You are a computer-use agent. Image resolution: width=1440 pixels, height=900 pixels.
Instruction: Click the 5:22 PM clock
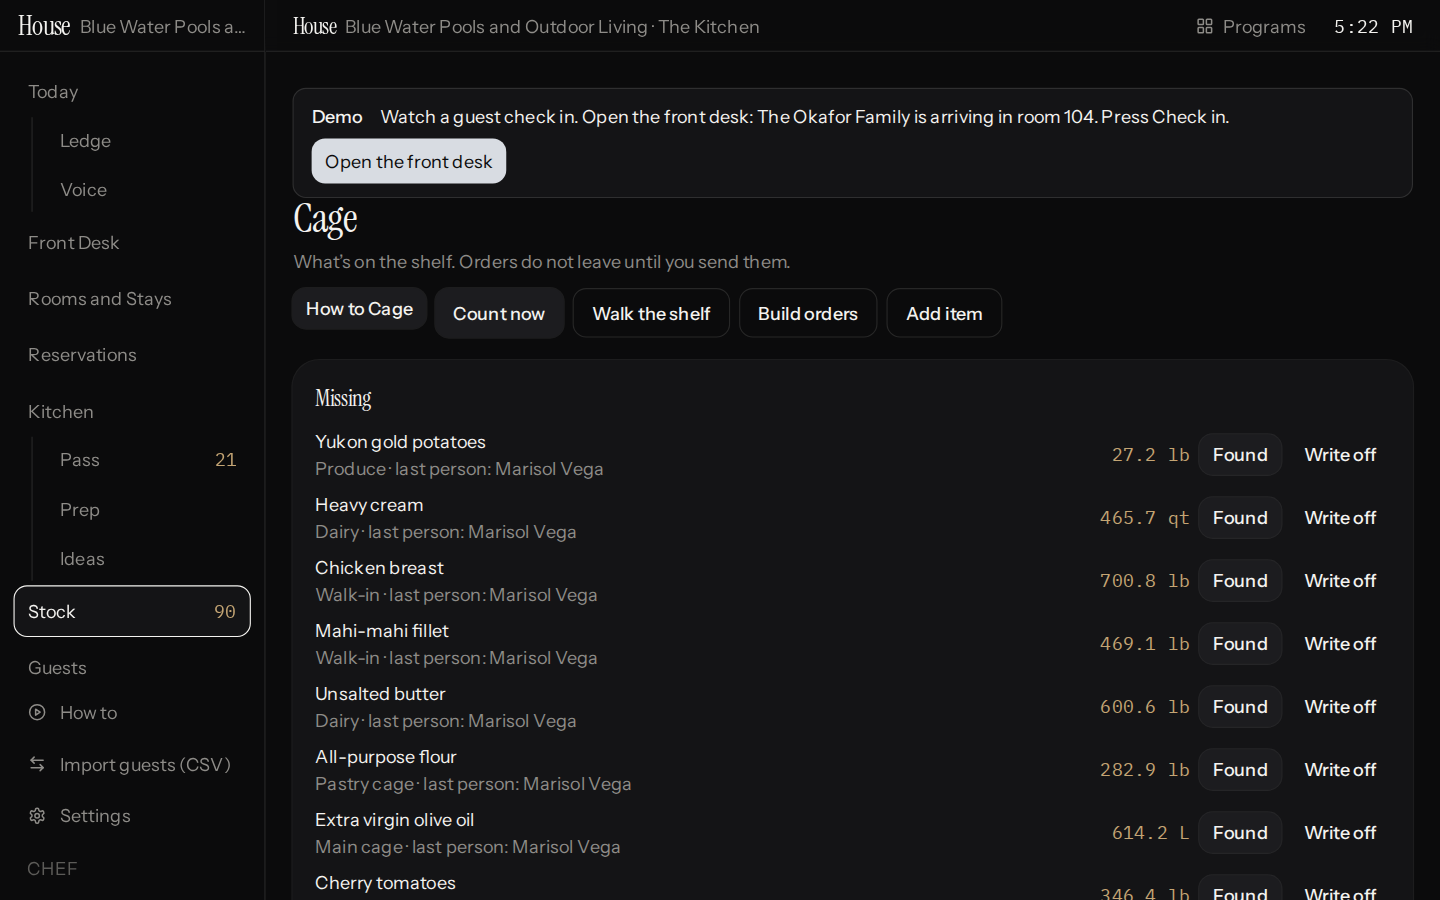click(x=1373, y=27)
